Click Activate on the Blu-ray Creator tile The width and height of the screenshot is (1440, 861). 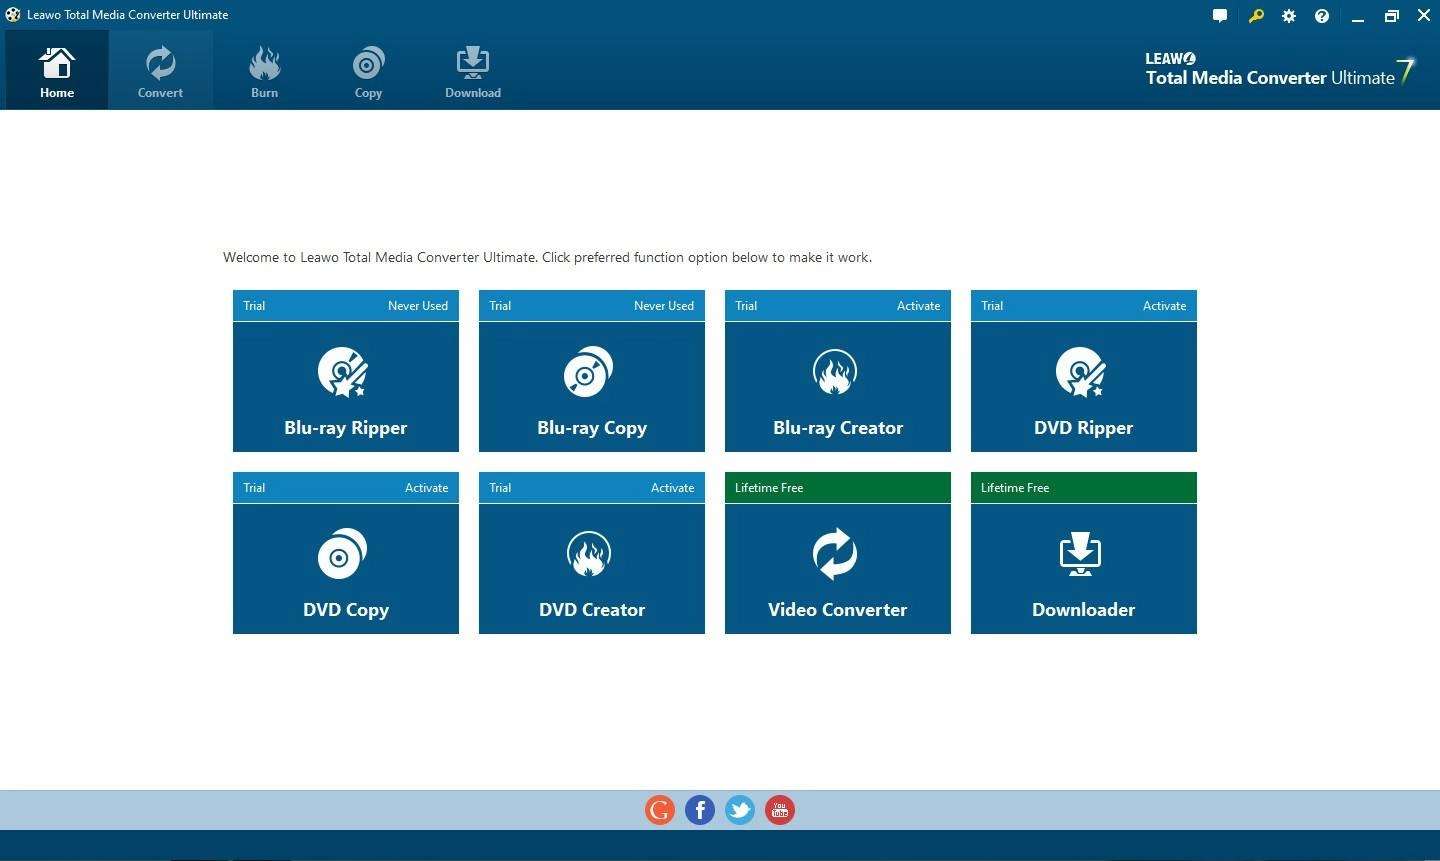click(x=918, y=306)
